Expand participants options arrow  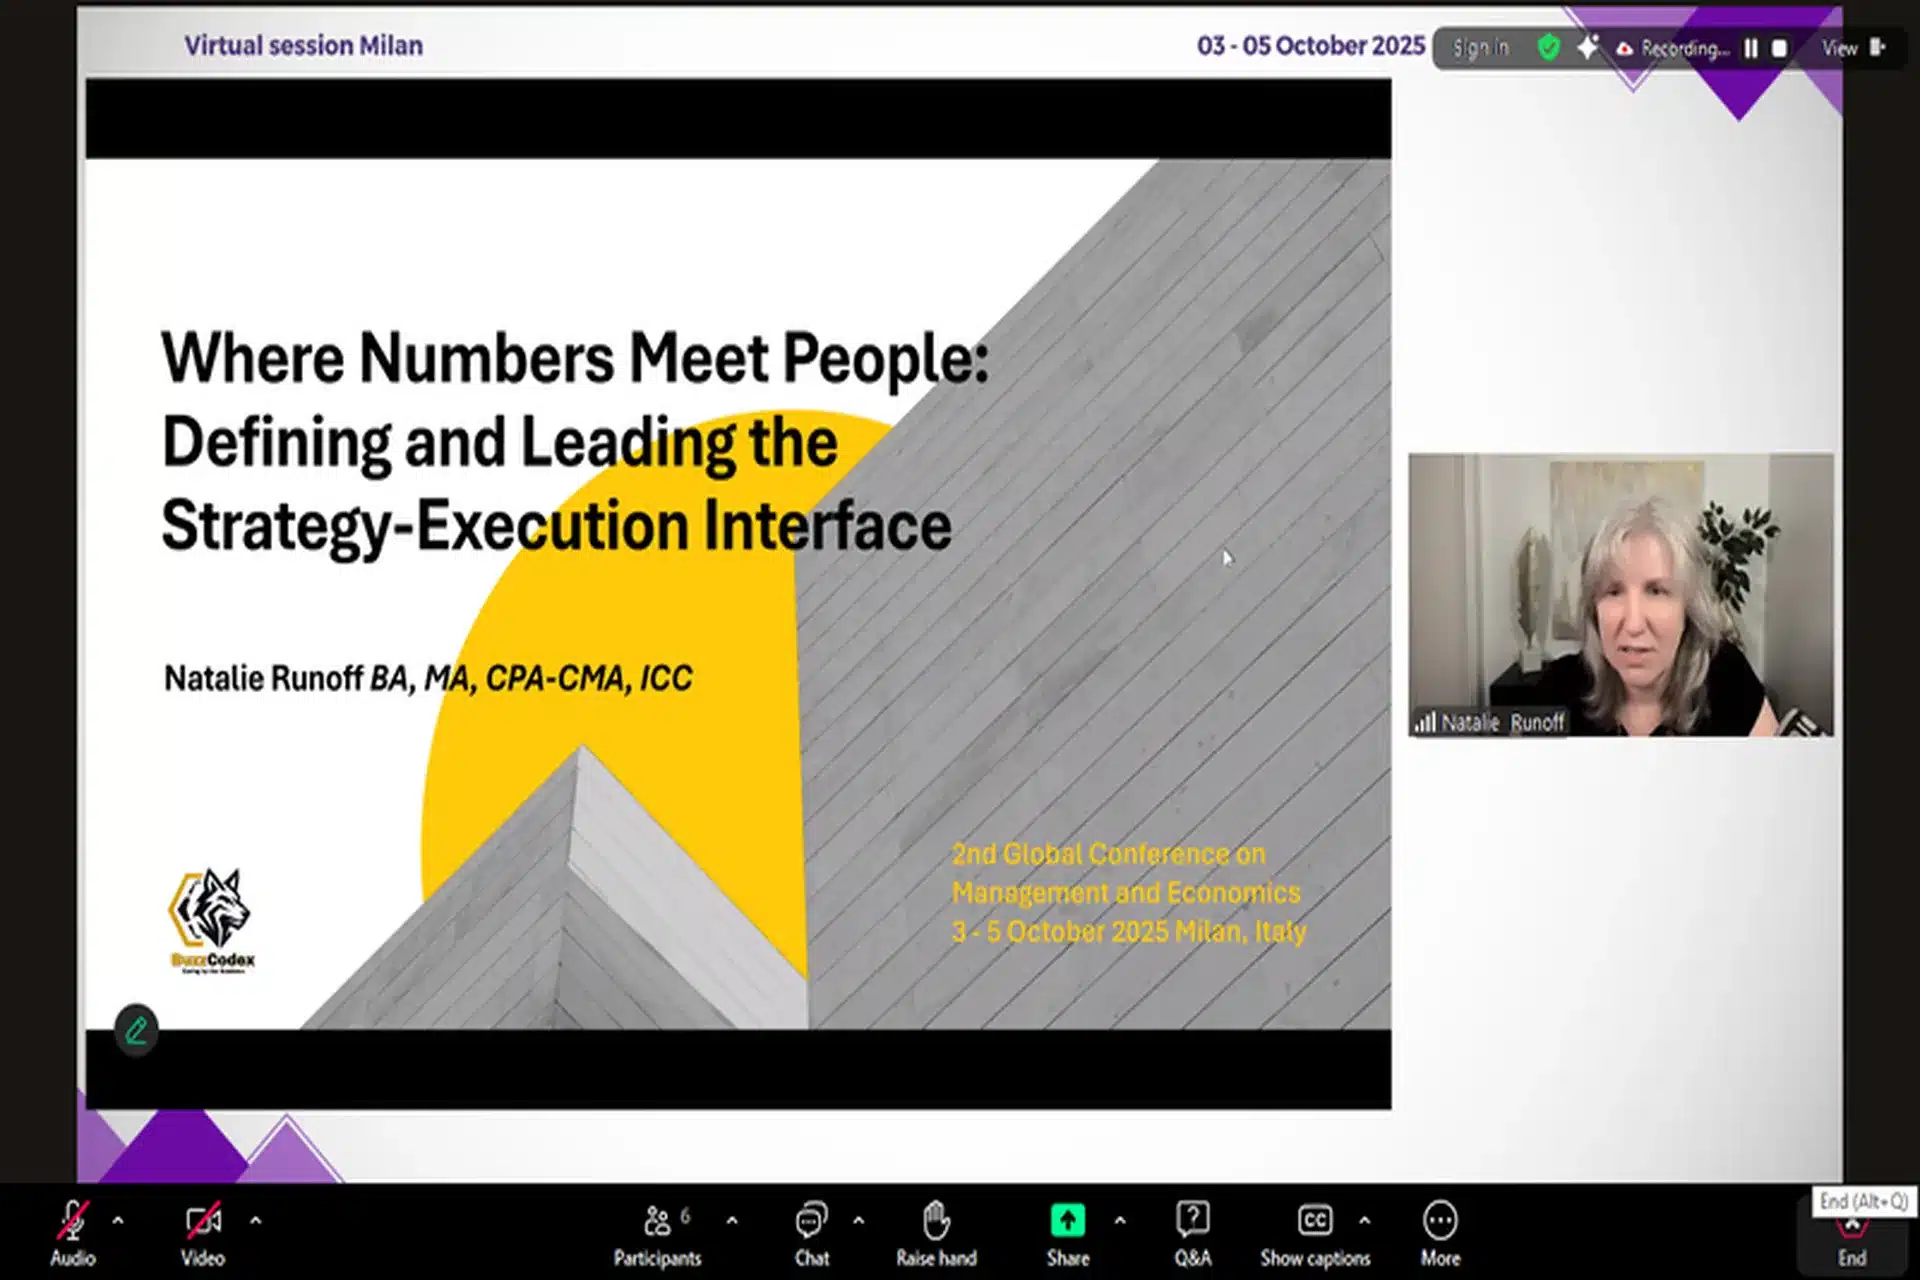point(732,1221)
